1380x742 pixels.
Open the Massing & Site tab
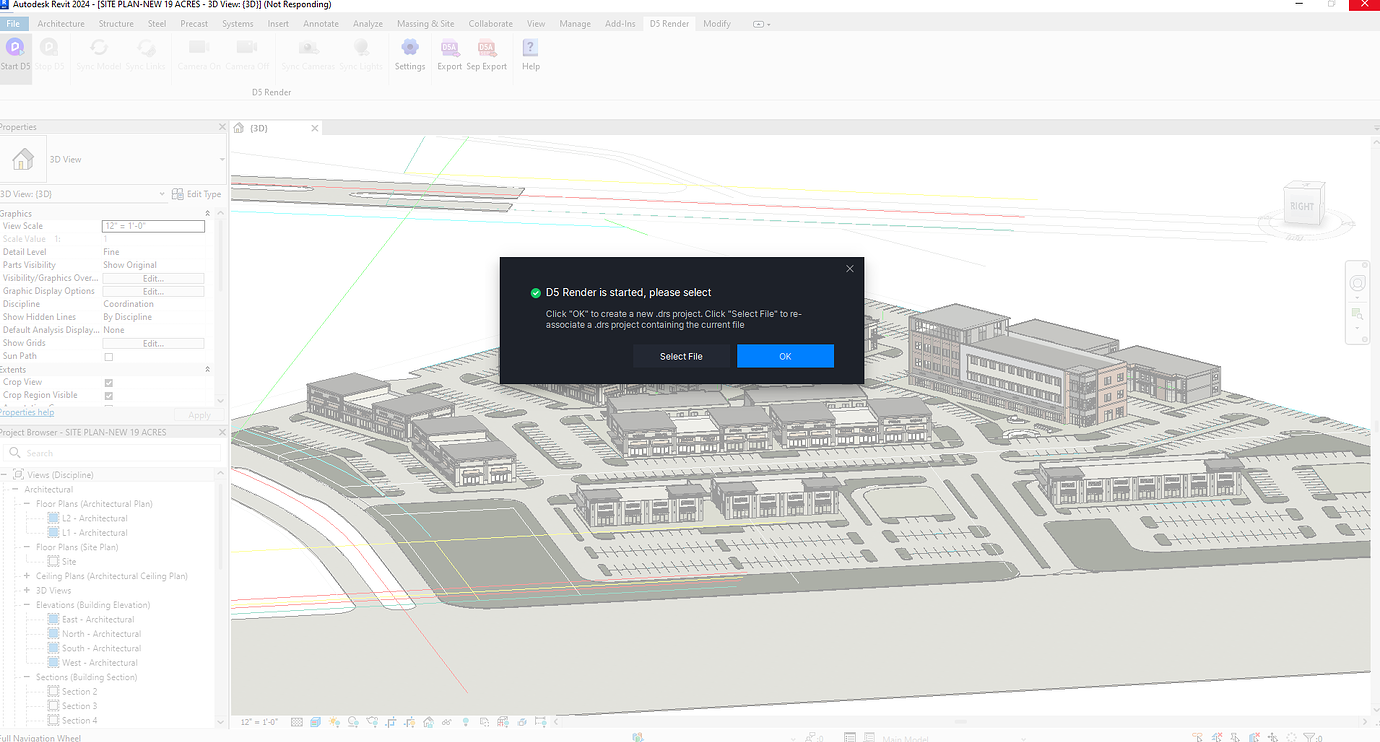[425, 23]
